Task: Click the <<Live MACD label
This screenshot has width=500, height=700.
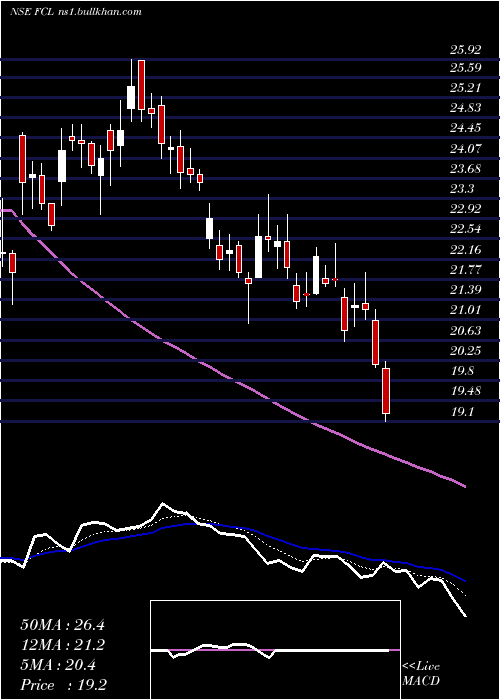Action: tap(421, 674)
